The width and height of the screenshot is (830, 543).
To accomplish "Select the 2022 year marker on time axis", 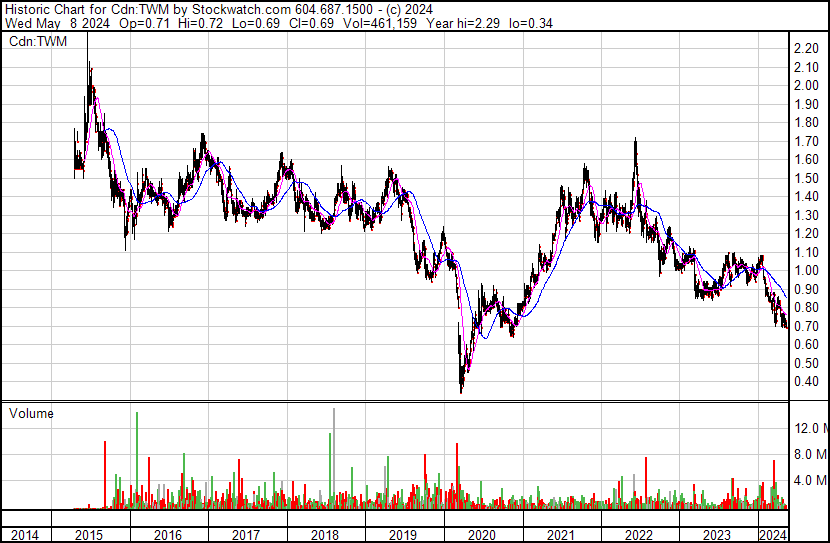I will (x=638, y=535).
